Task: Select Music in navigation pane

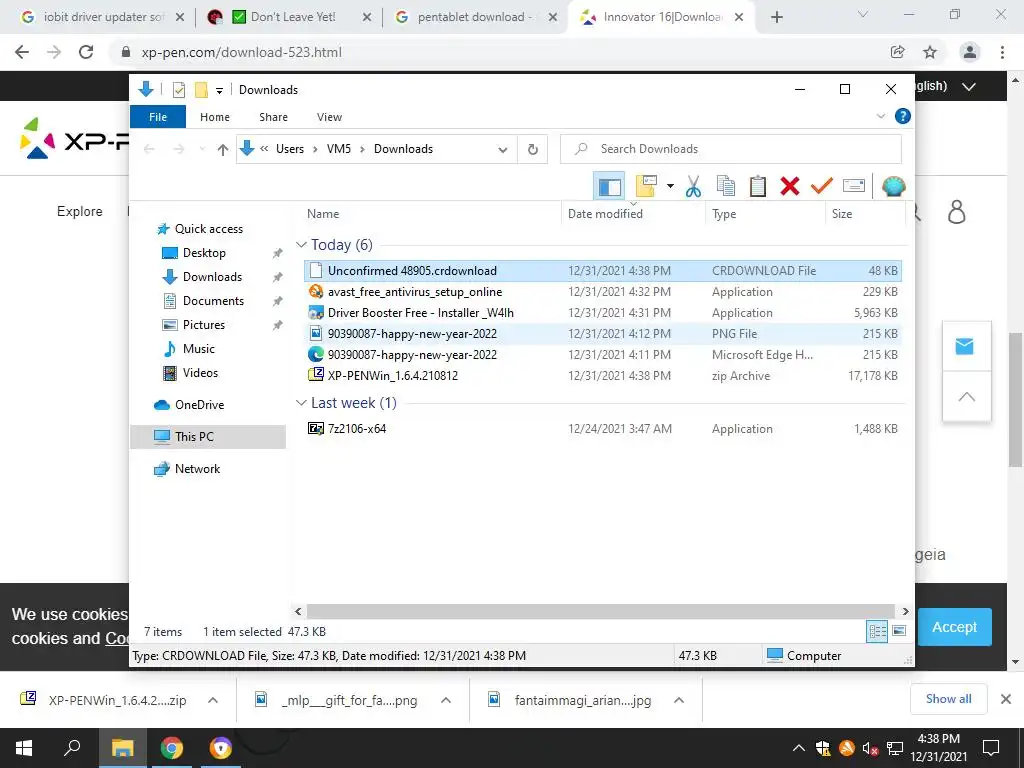Action: (x=199, y=349)
